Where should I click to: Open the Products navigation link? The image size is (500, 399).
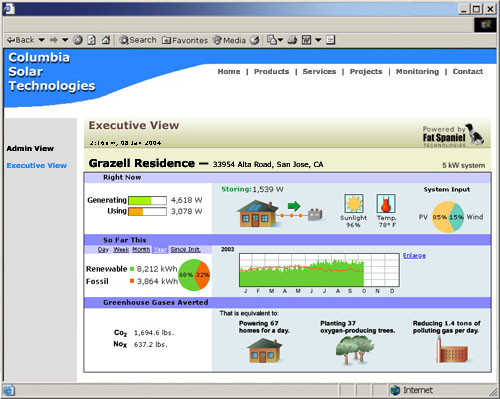(x=271, y=71)
